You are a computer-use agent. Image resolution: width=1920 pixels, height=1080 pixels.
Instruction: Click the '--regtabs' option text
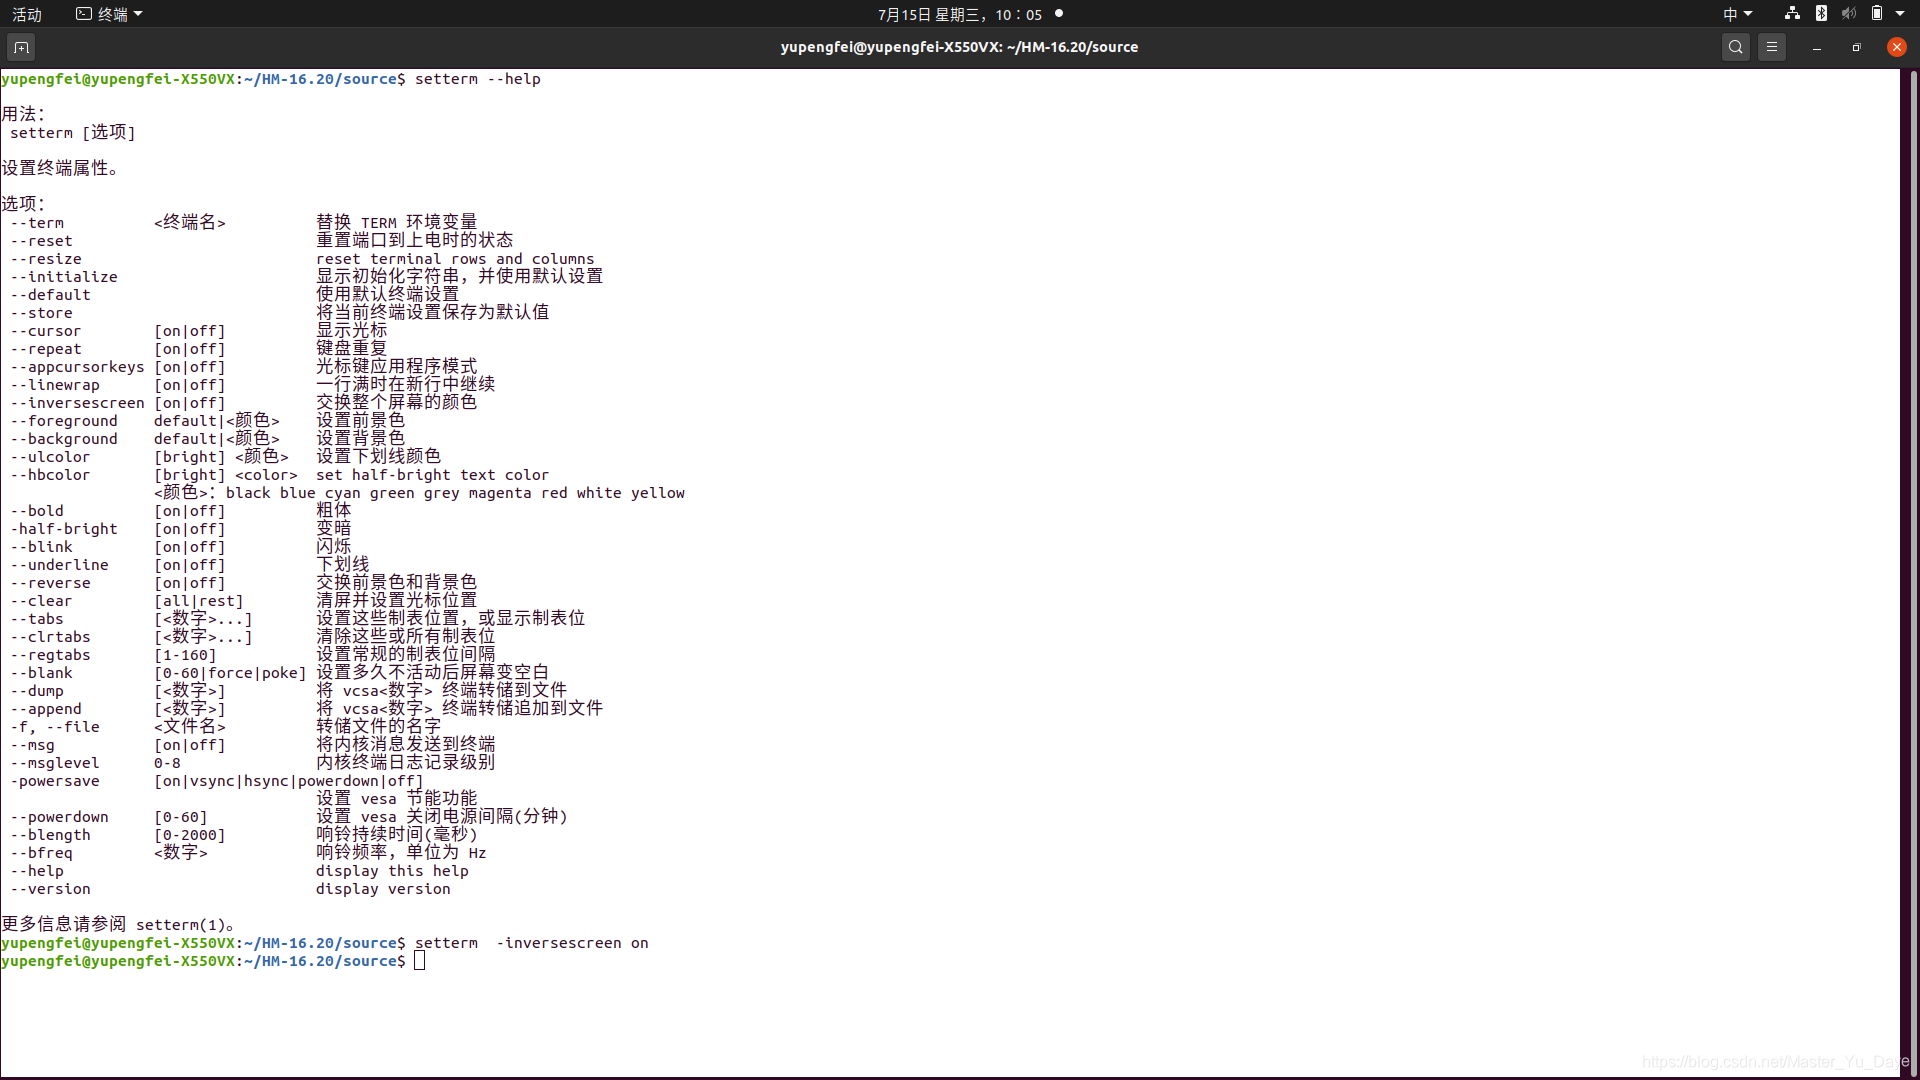tap(50, 655)
